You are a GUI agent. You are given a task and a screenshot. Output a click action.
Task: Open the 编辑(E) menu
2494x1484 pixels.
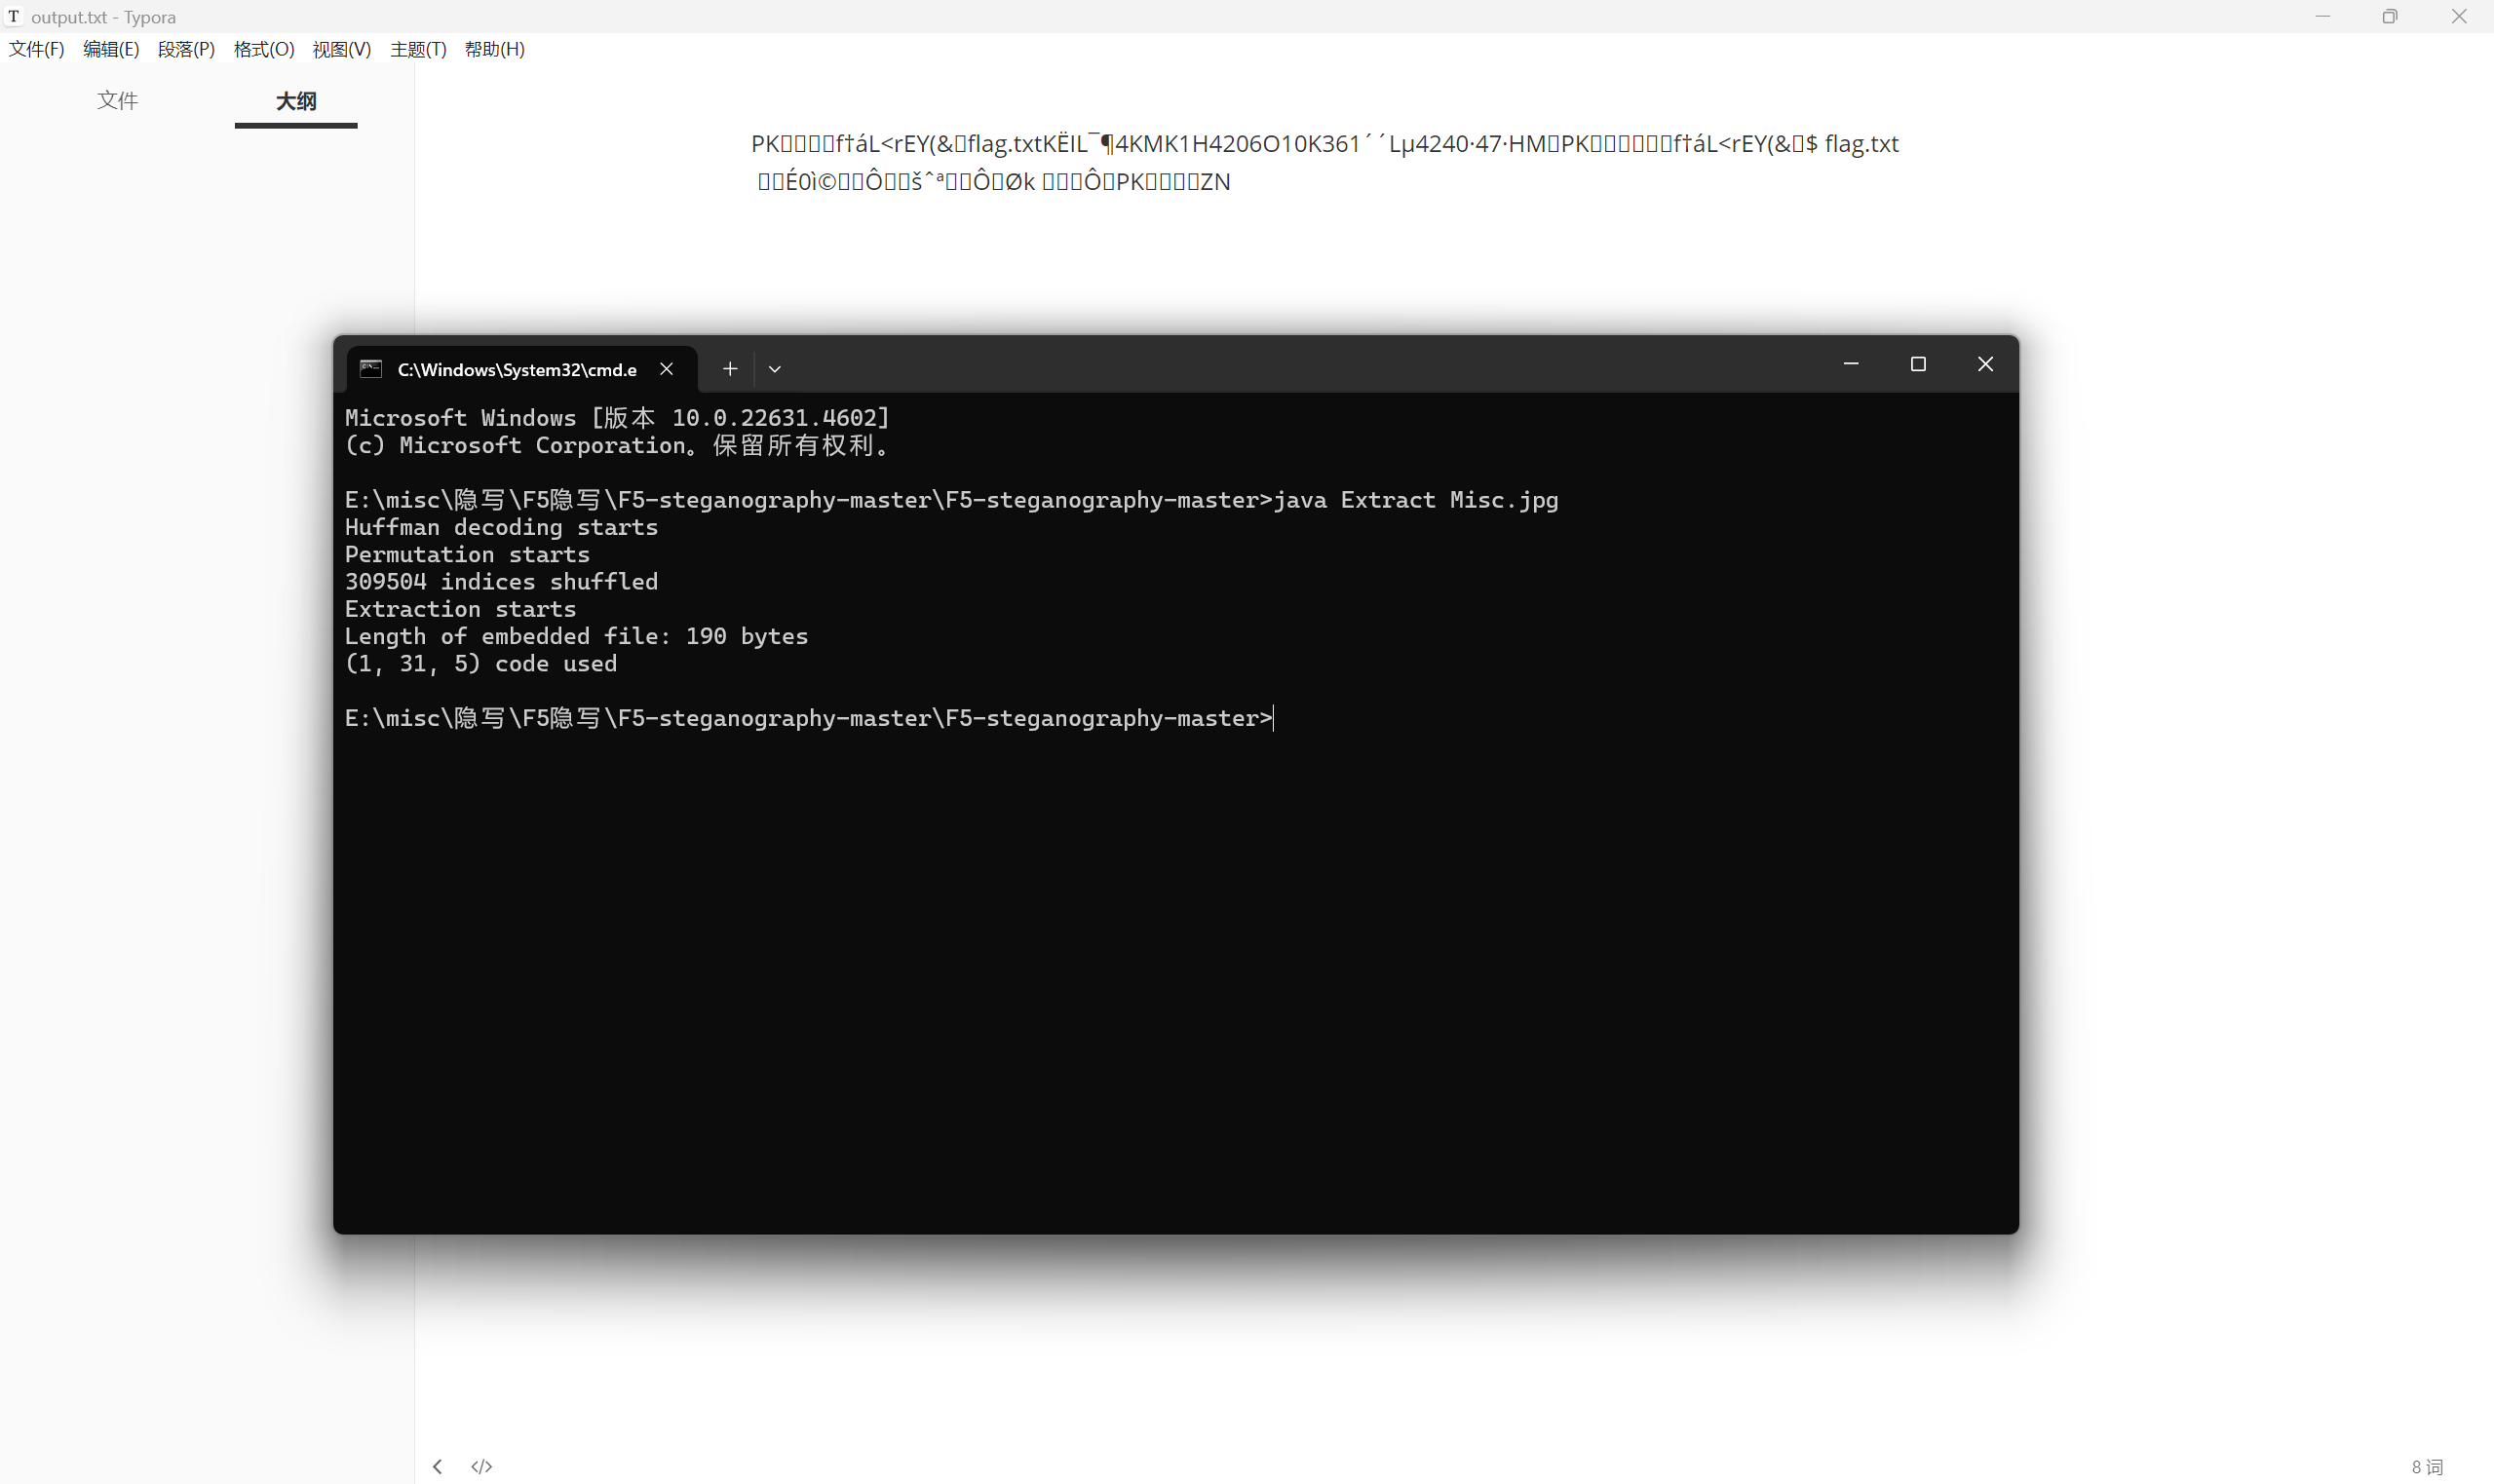pyautogui.click(x=111, y=49)
